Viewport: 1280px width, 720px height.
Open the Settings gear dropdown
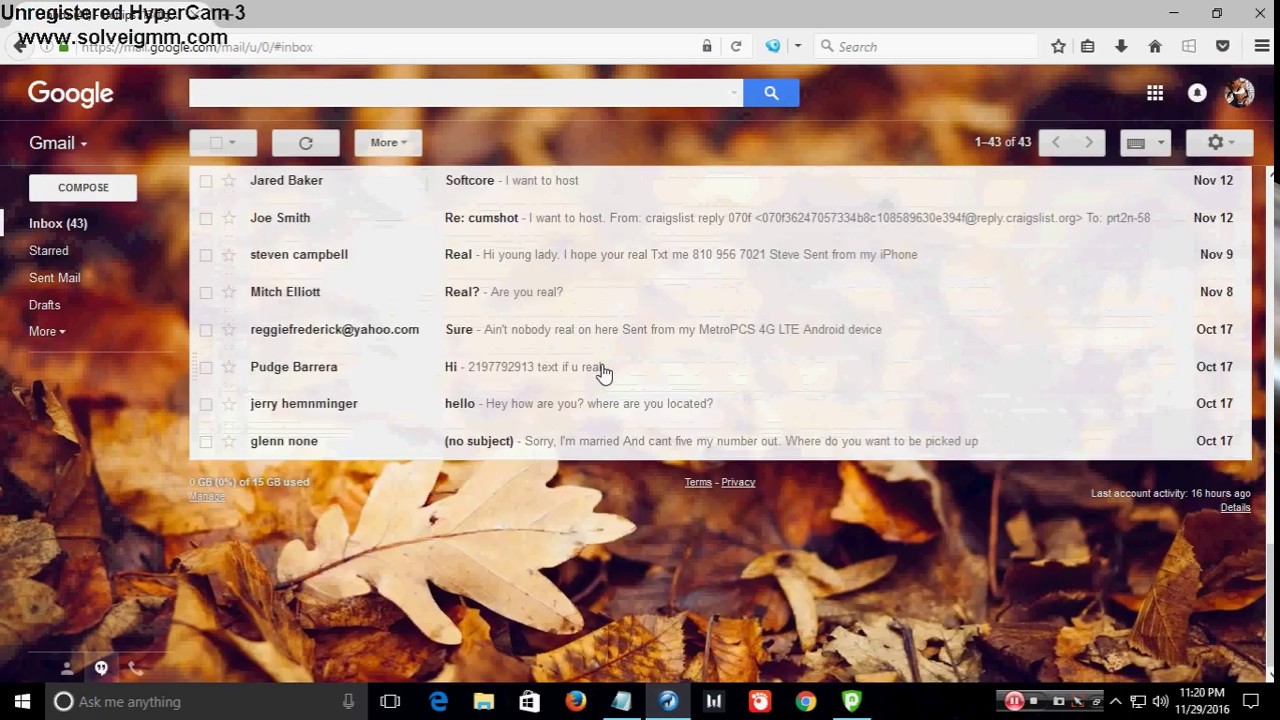pos(1220,143)
